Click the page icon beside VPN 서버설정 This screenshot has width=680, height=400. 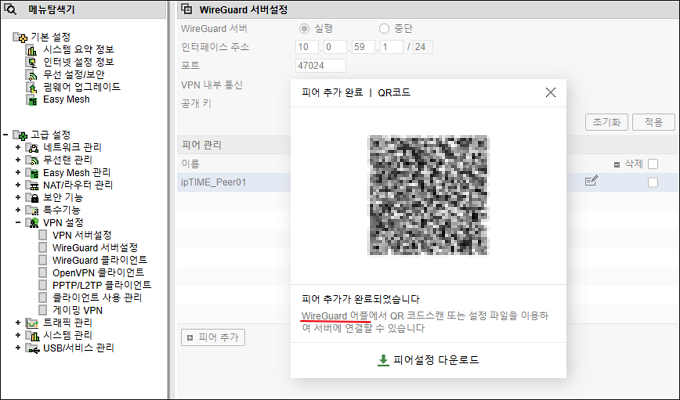click(x=43, y=235)
